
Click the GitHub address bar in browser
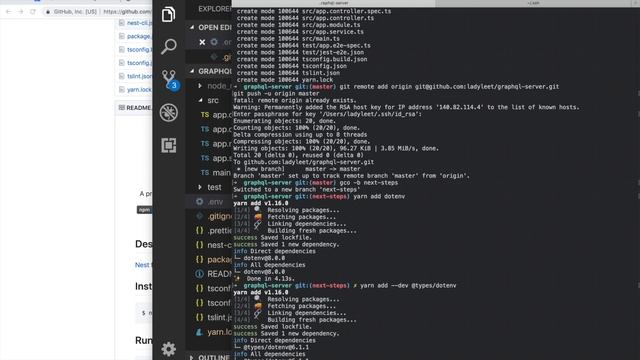[97, 11]
